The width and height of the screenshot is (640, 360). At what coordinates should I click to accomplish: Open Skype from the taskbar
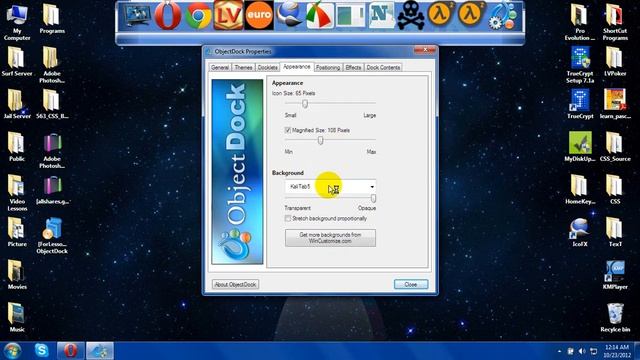(x=42, y=351)
